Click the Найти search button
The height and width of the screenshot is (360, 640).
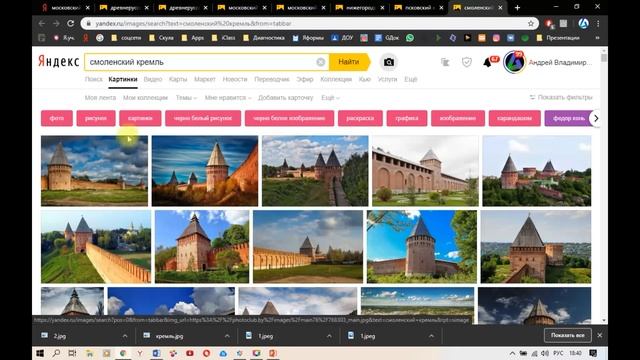[349, 62]
